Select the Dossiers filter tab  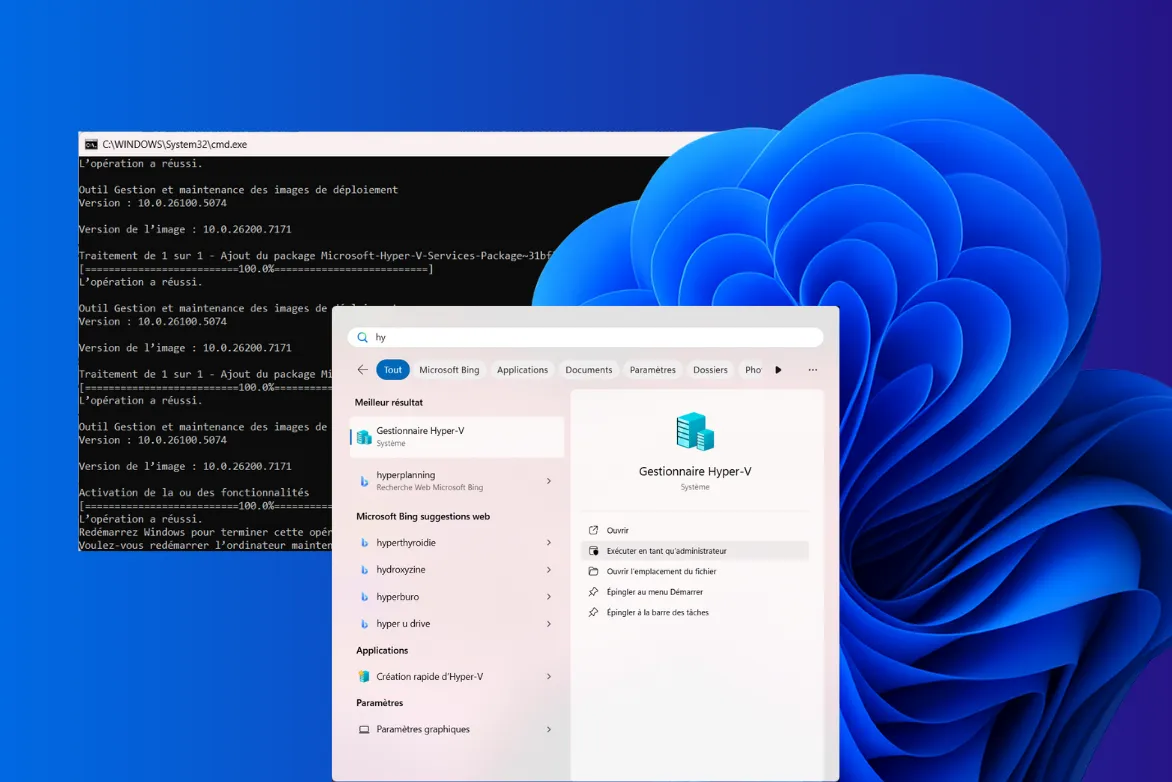tap(710, 369)
